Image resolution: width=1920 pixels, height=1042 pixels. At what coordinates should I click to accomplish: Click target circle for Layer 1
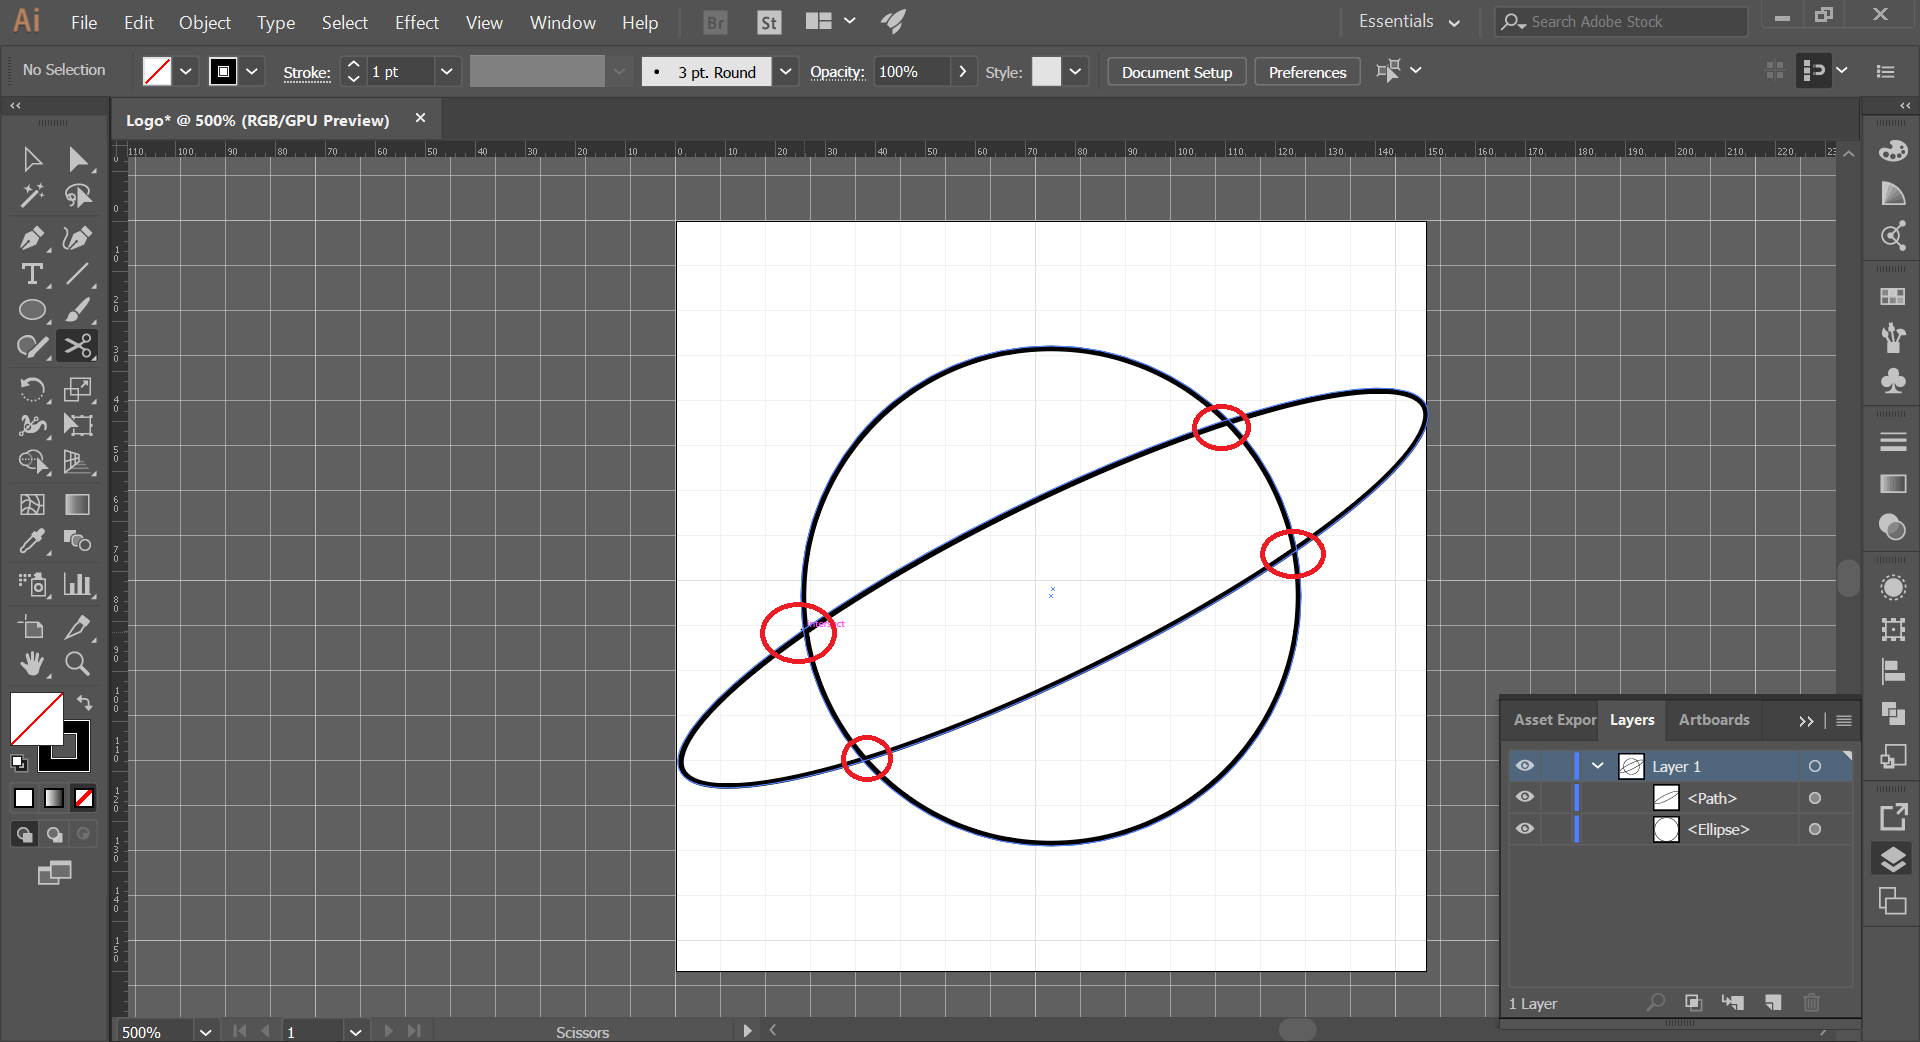[x=1815, y=767]
